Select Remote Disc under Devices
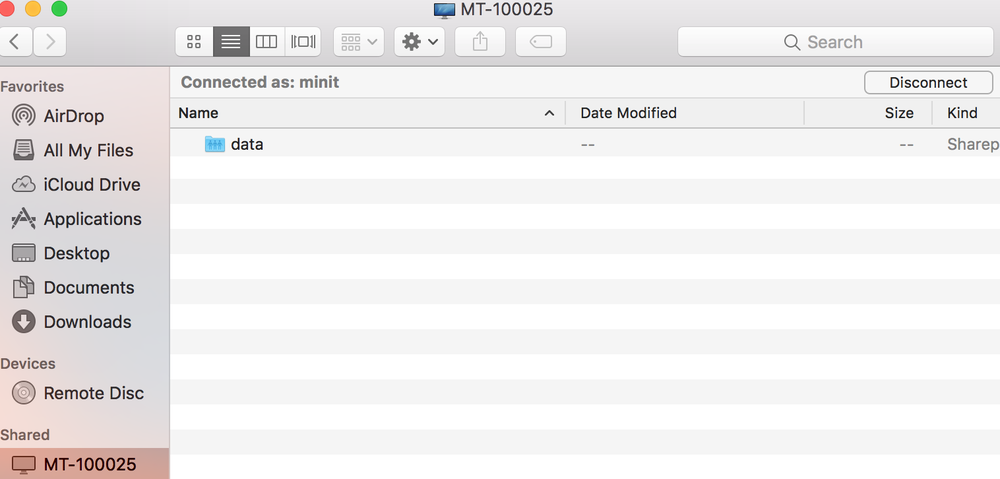 (84, 393)
